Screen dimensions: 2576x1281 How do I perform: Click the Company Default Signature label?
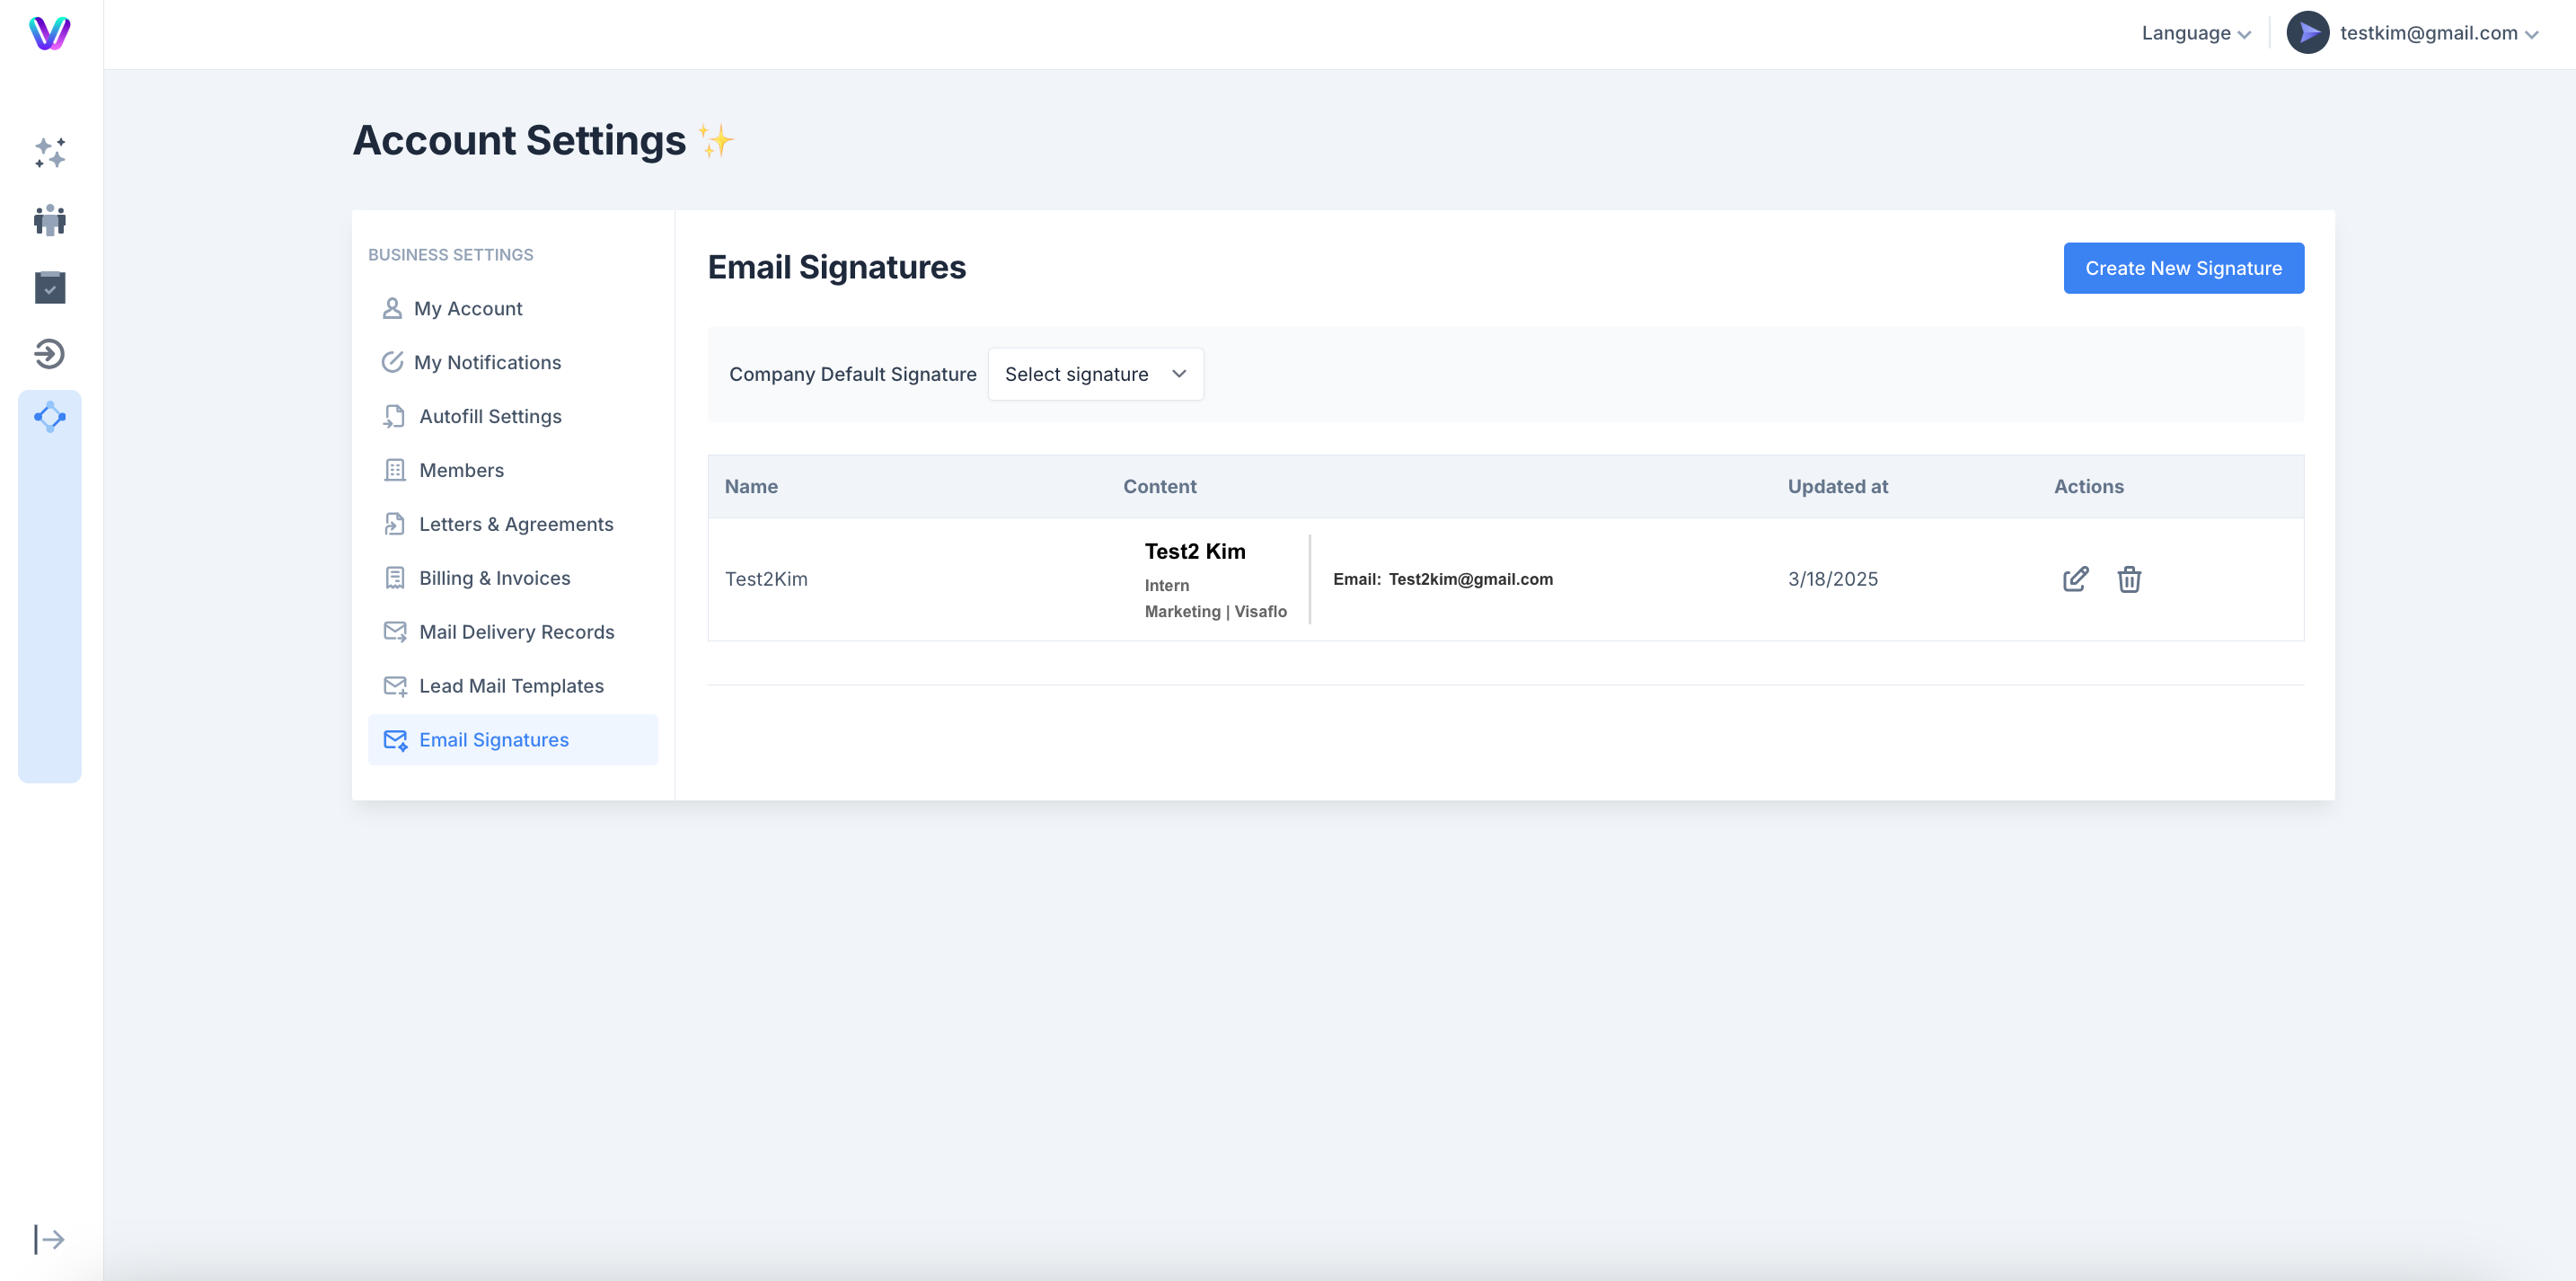pyautogui.click(x=852, y=374)
